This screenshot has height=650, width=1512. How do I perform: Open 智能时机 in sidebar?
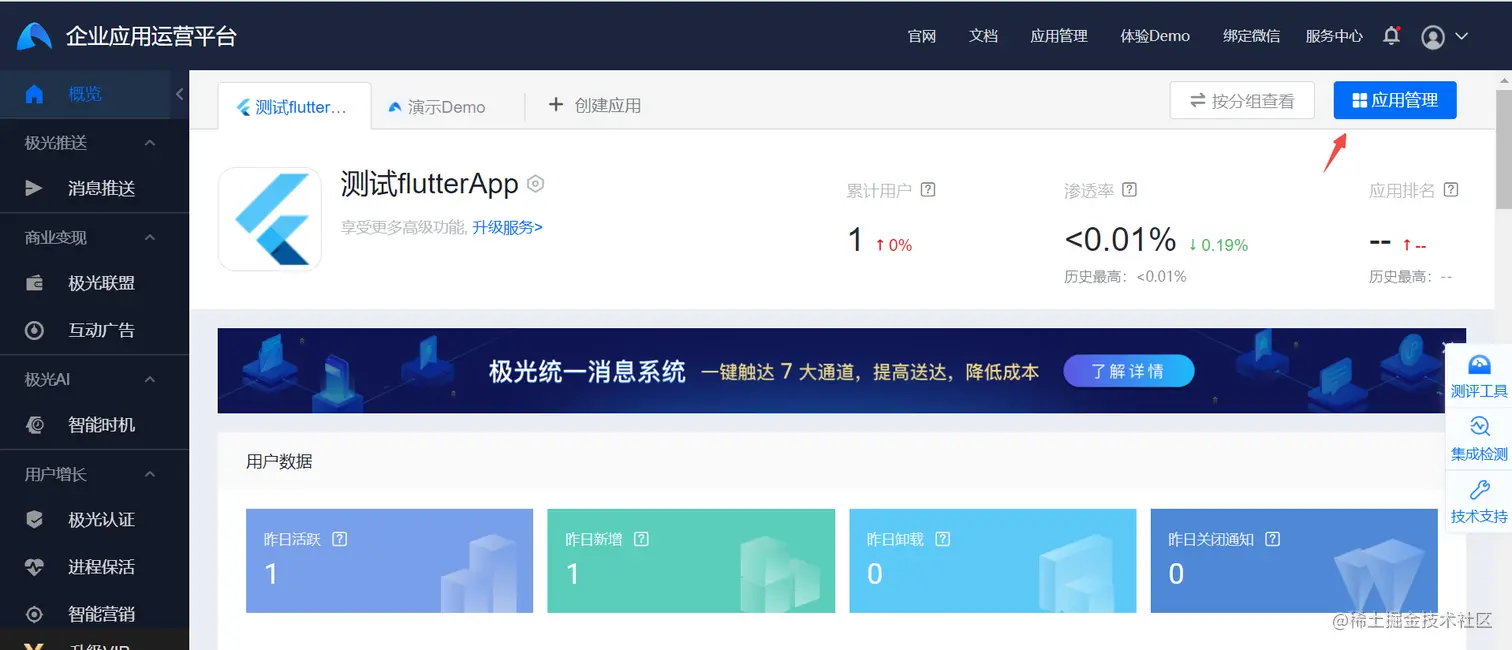click(x=94, y=425)
